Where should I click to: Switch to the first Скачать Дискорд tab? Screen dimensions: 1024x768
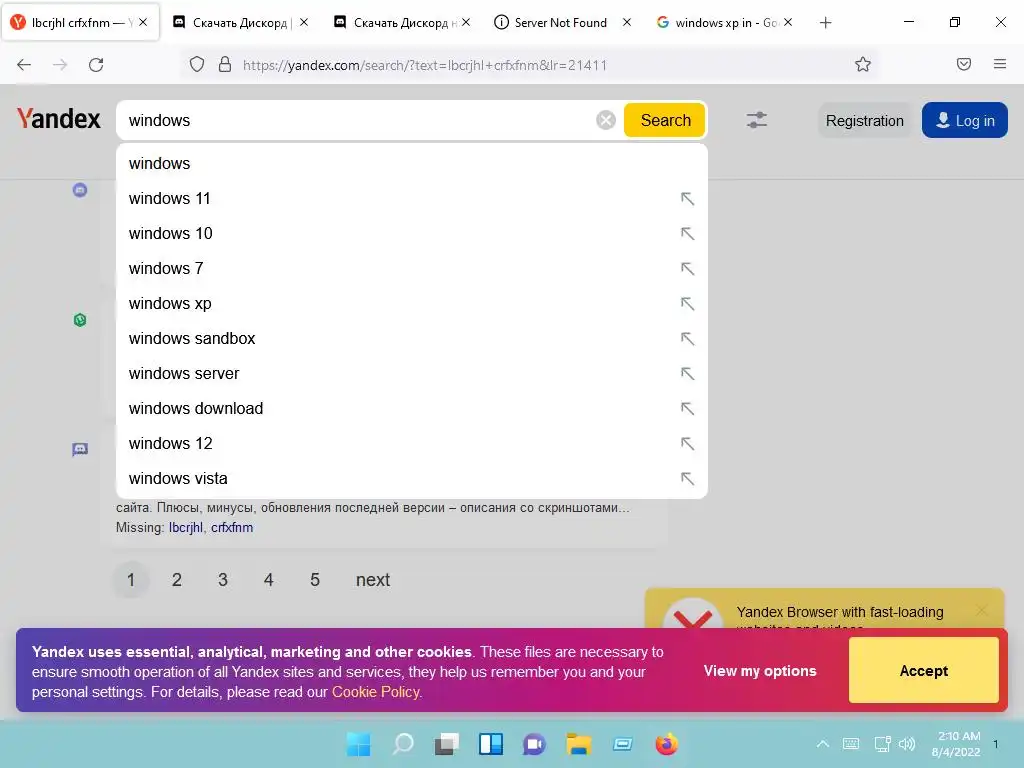point(240,23)
